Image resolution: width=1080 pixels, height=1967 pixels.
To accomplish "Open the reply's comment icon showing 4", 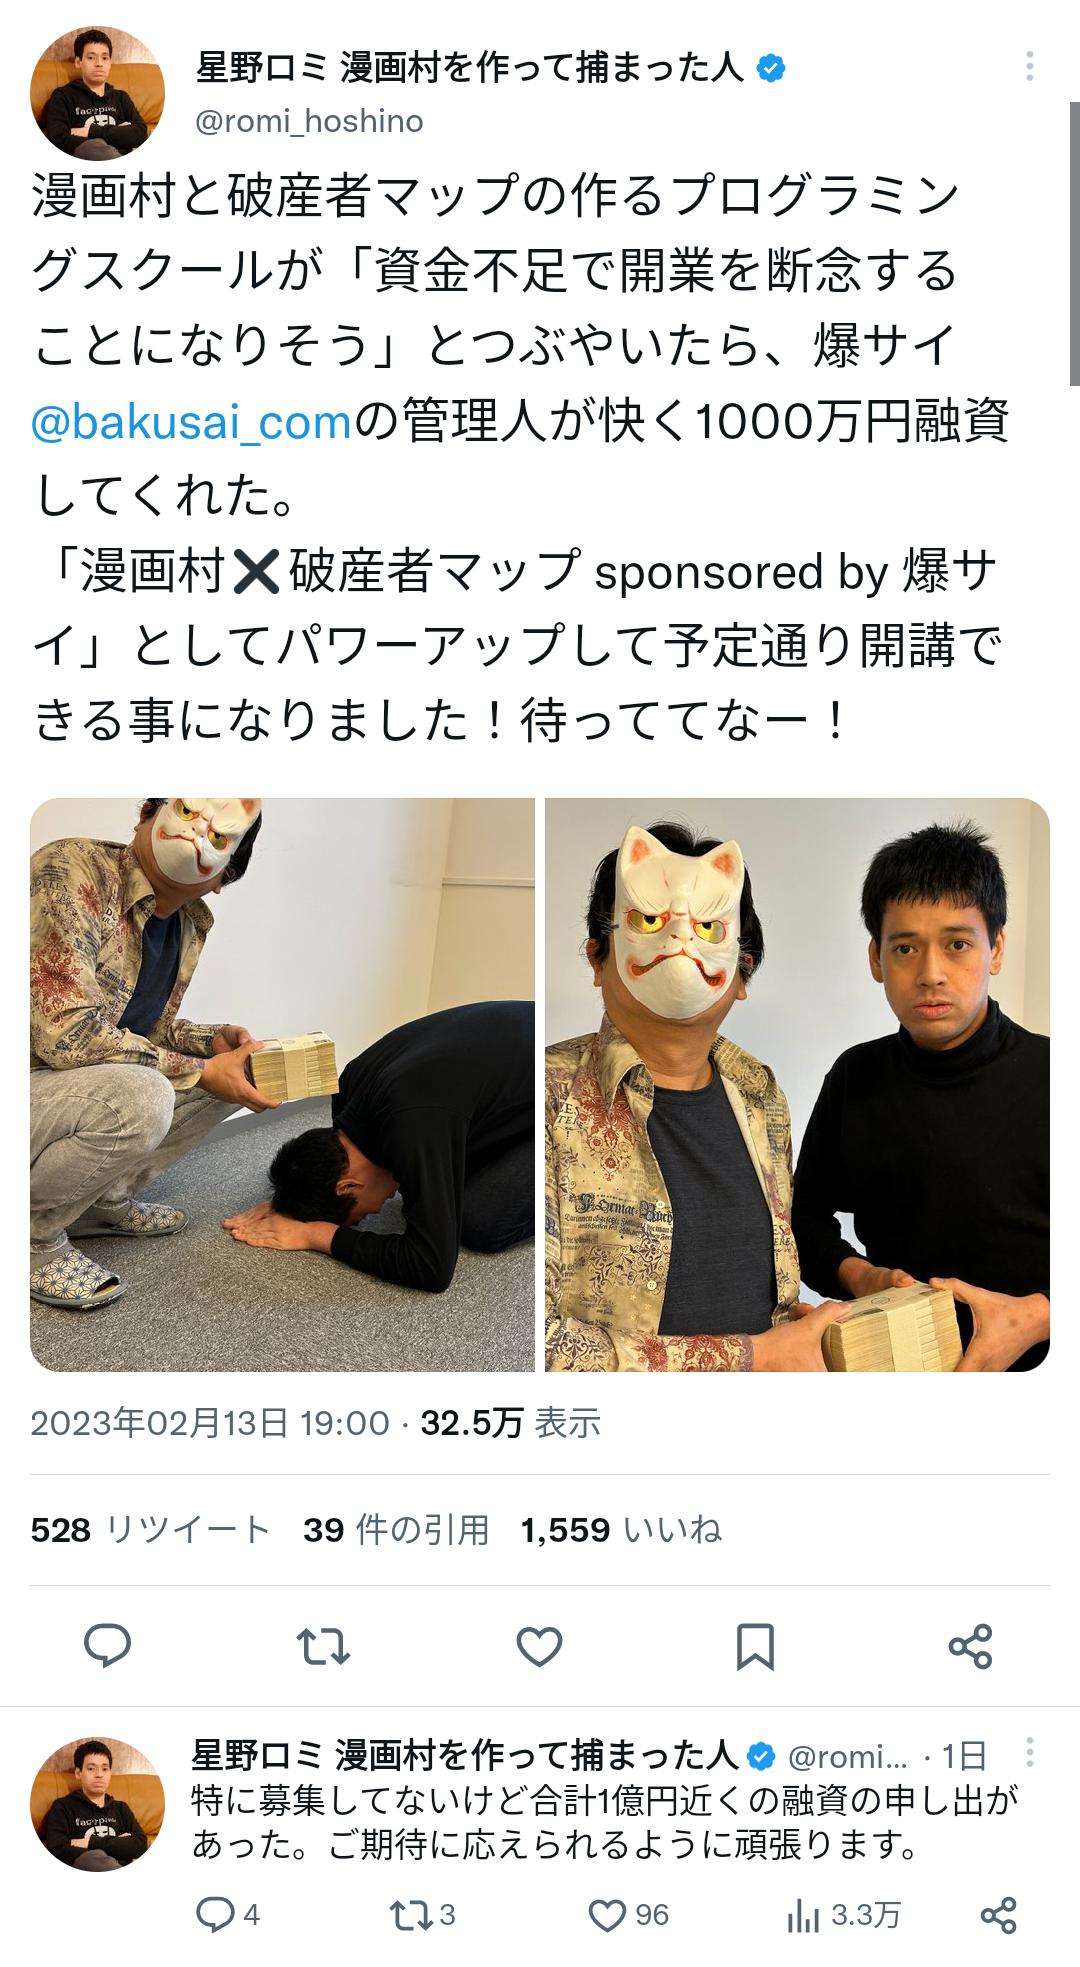I will tap(228, 1914).
